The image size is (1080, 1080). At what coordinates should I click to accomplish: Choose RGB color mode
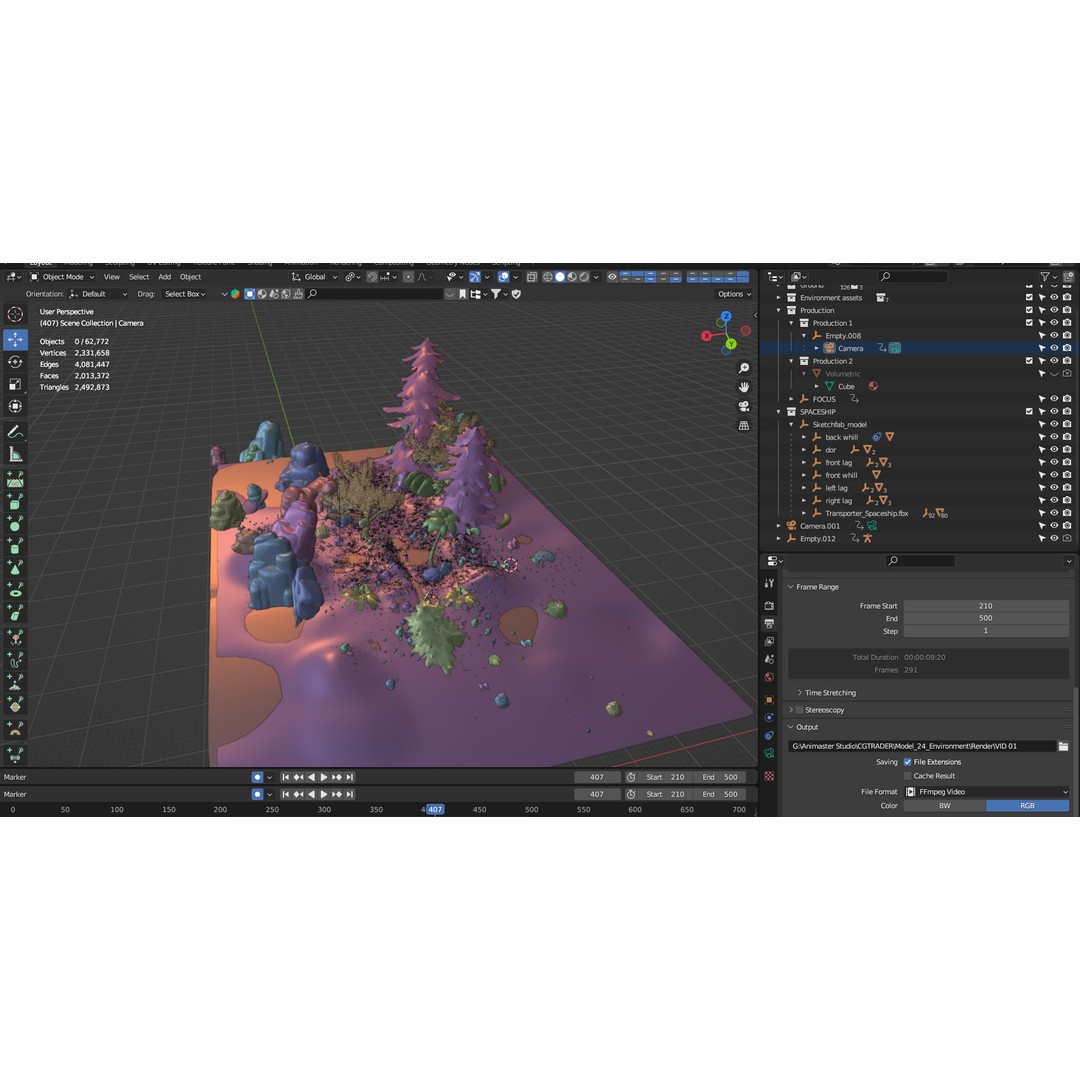coord(1027,805)
